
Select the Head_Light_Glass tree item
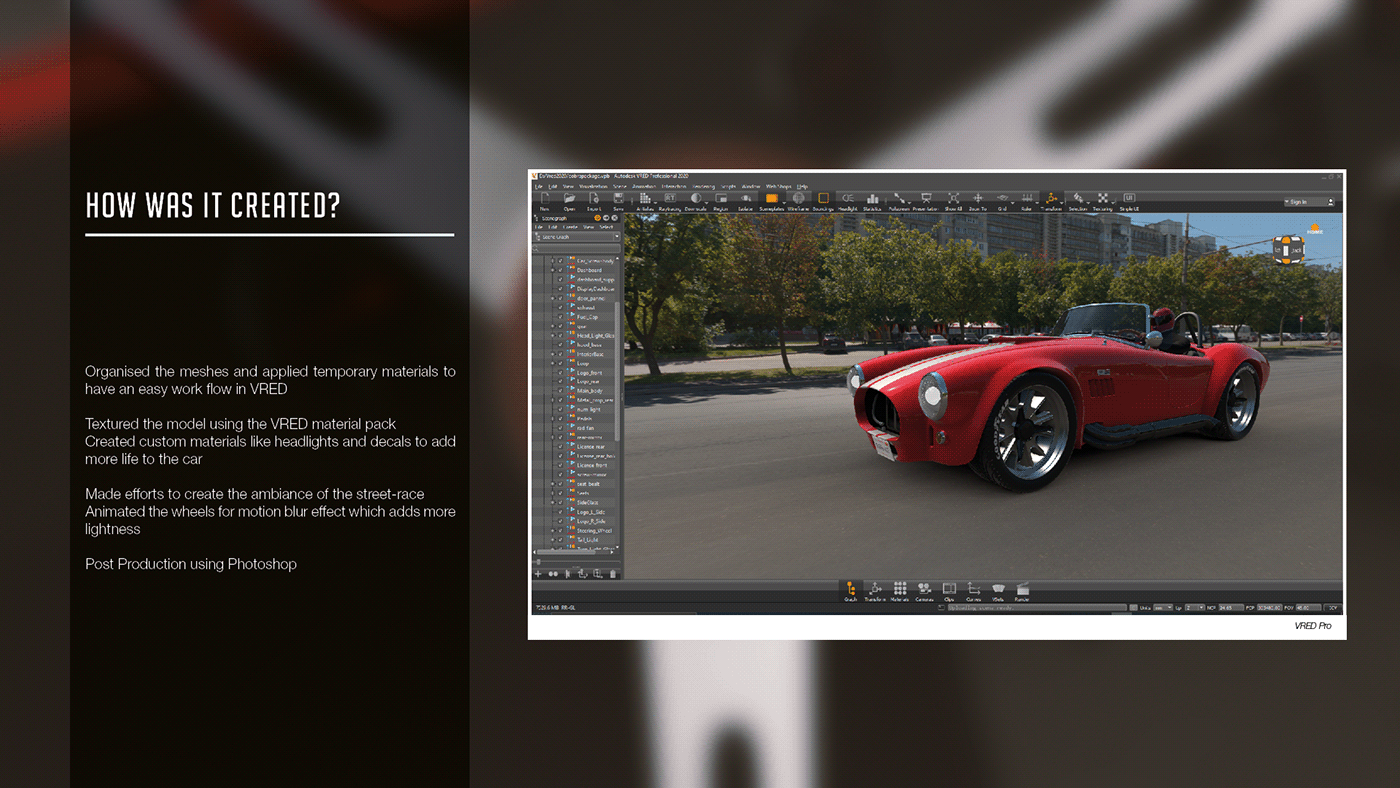click(x=595, y=336)
